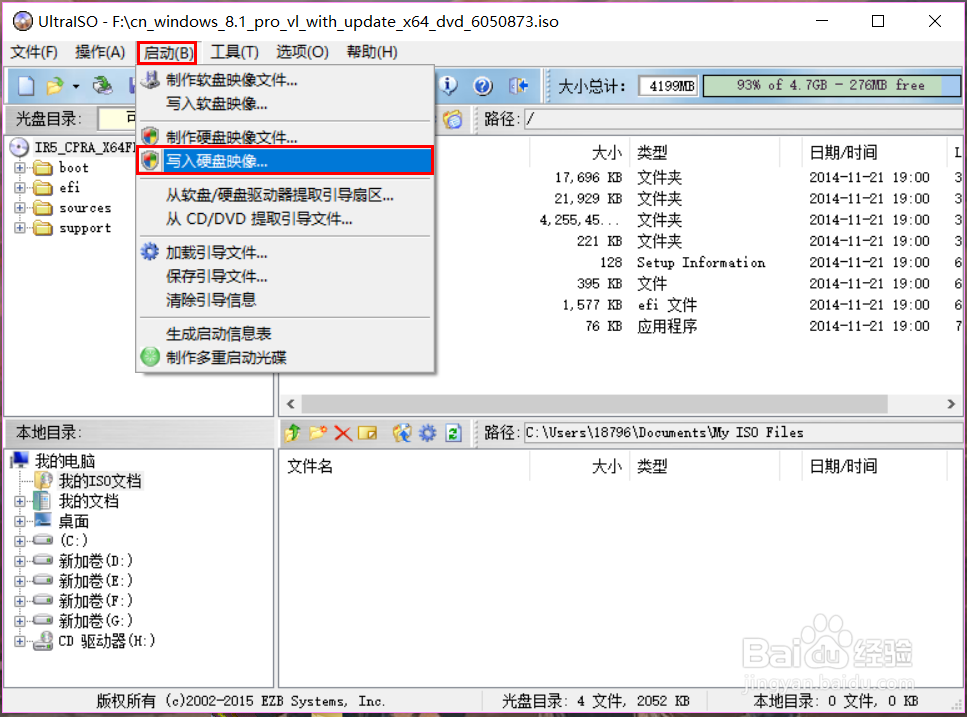
Task: Click the floppy icon for 制作软盘映像文件
Action: point(150,80)
